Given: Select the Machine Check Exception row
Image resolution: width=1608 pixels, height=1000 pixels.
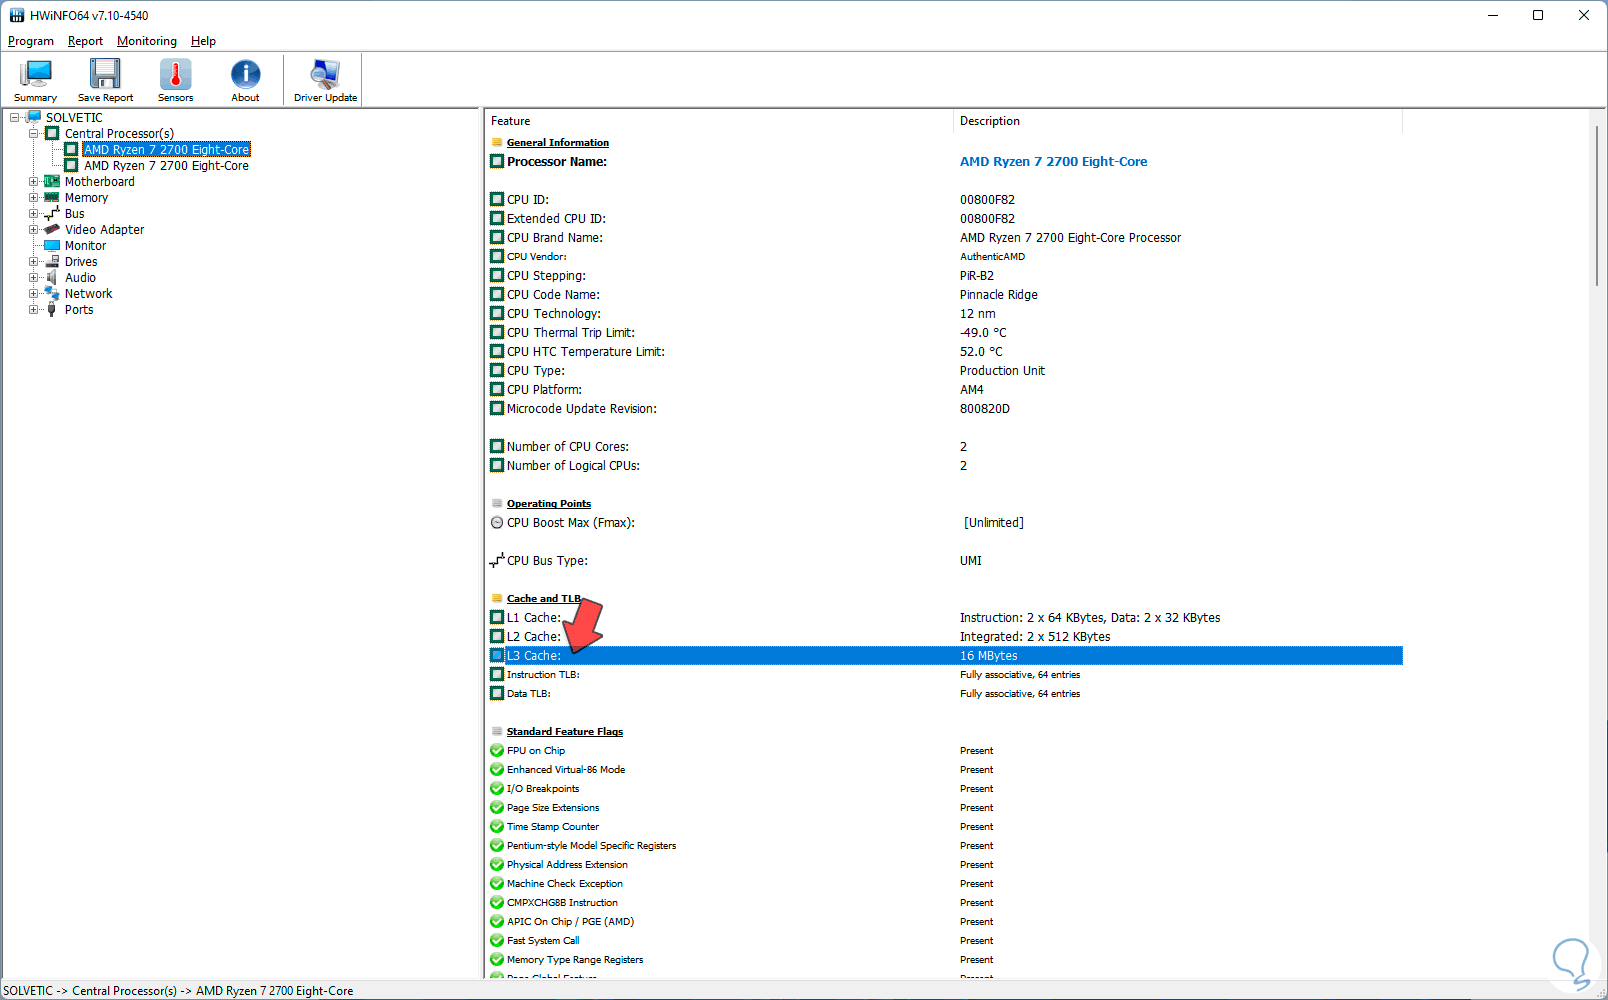Looking at the screenshot, I should tap(945, 884).
